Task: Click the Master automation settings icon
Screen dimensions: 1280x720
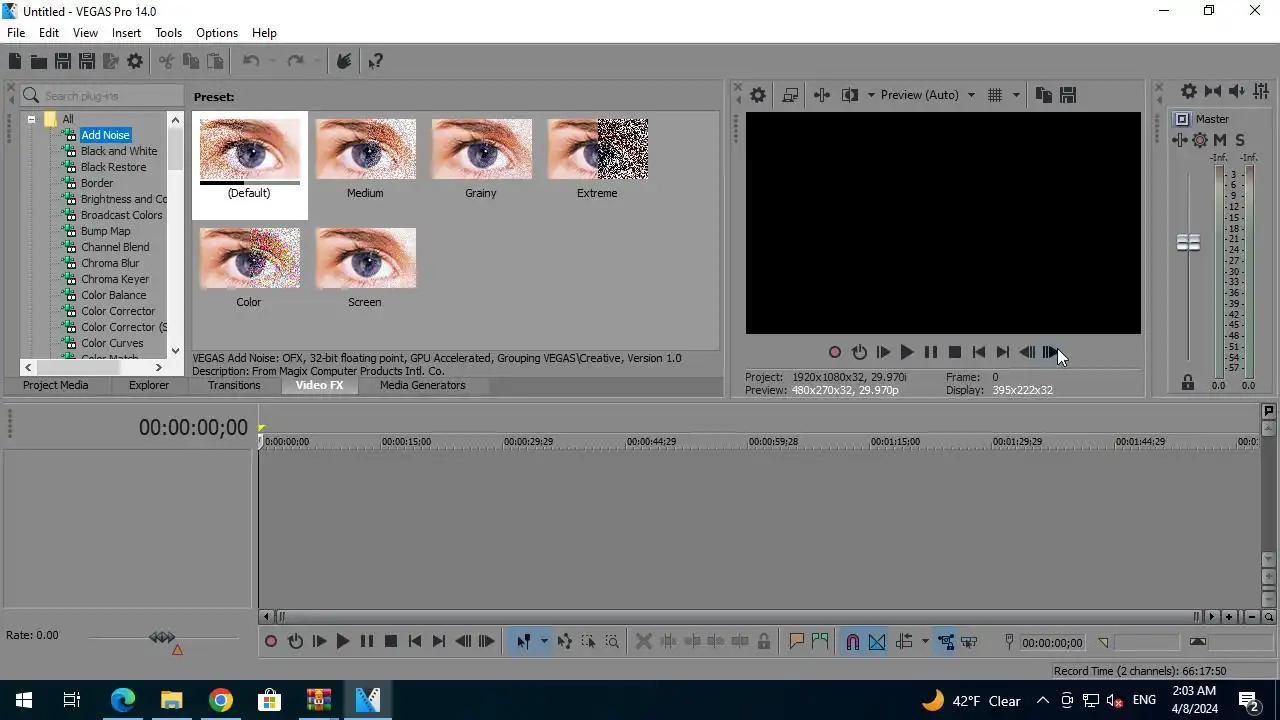Action: tap(1200, 140)
